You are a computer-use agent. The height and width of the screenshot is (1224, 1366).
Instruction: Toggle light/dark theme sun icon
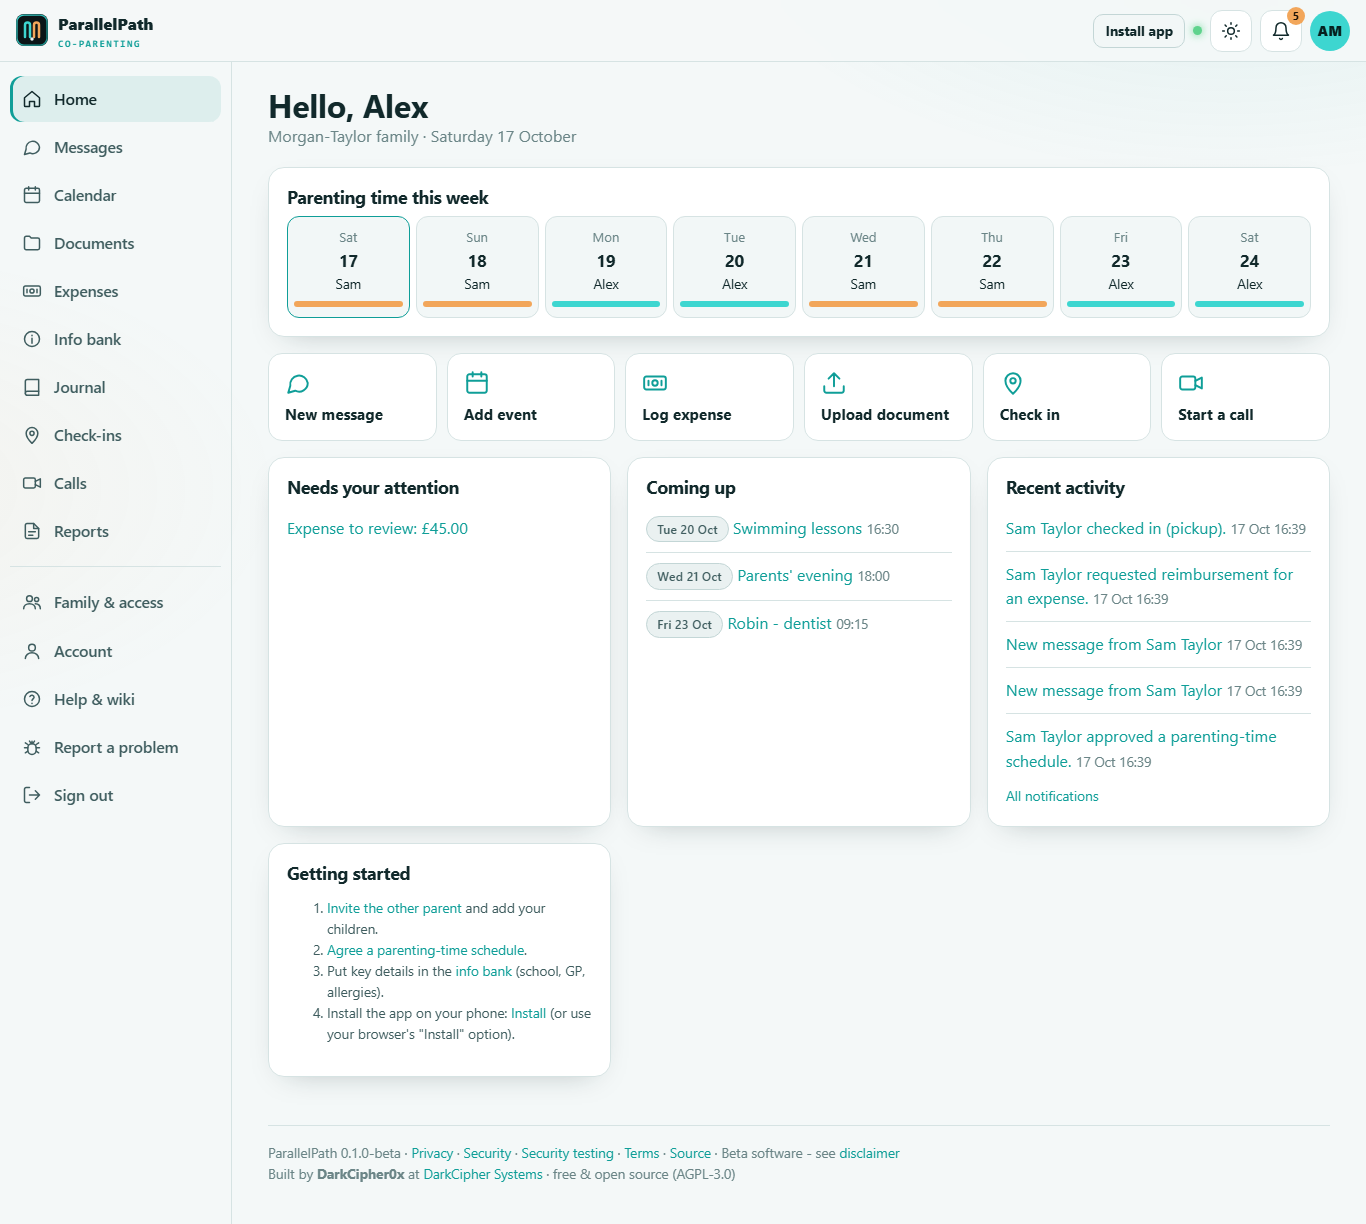[1231, 31]
